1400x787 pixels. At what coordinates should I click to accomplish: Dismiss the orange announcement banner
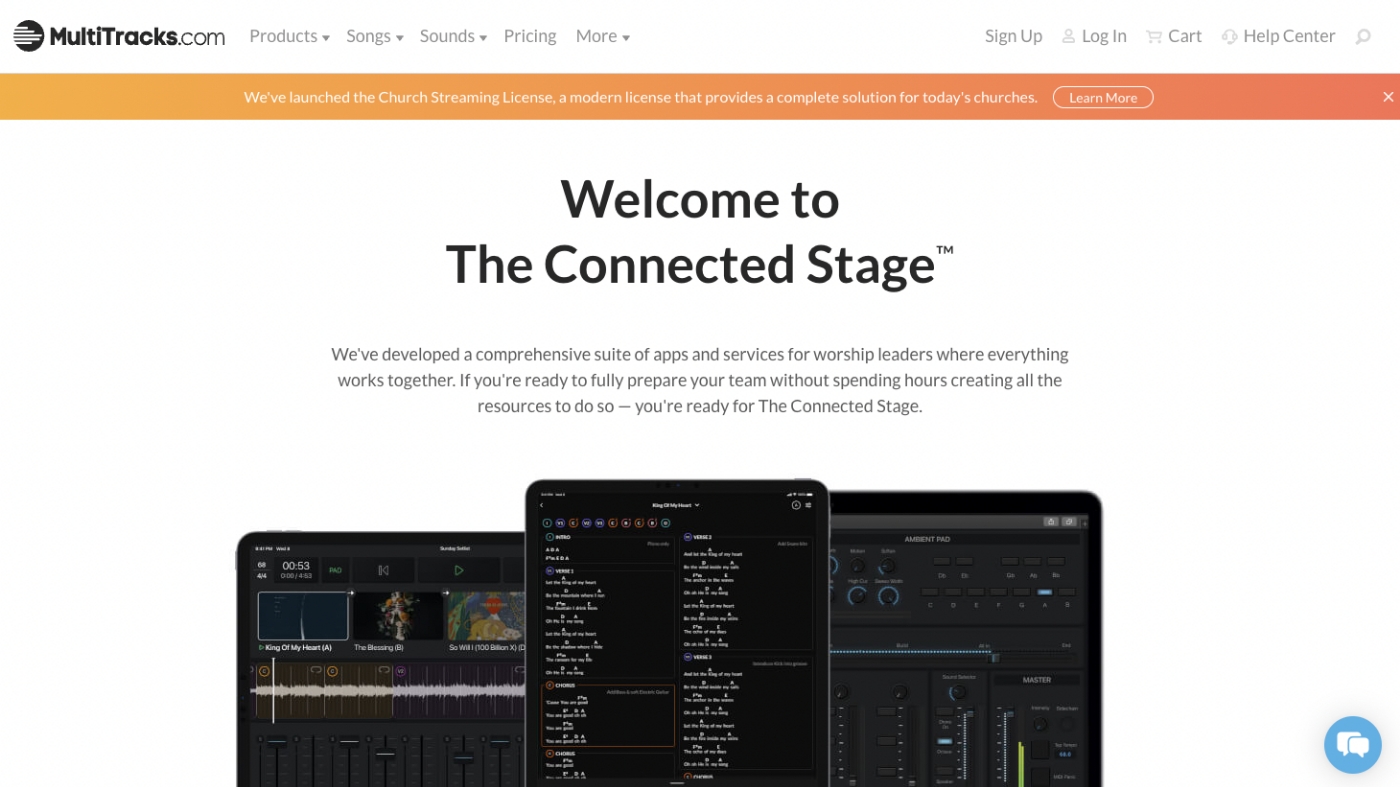[1388, 97]
